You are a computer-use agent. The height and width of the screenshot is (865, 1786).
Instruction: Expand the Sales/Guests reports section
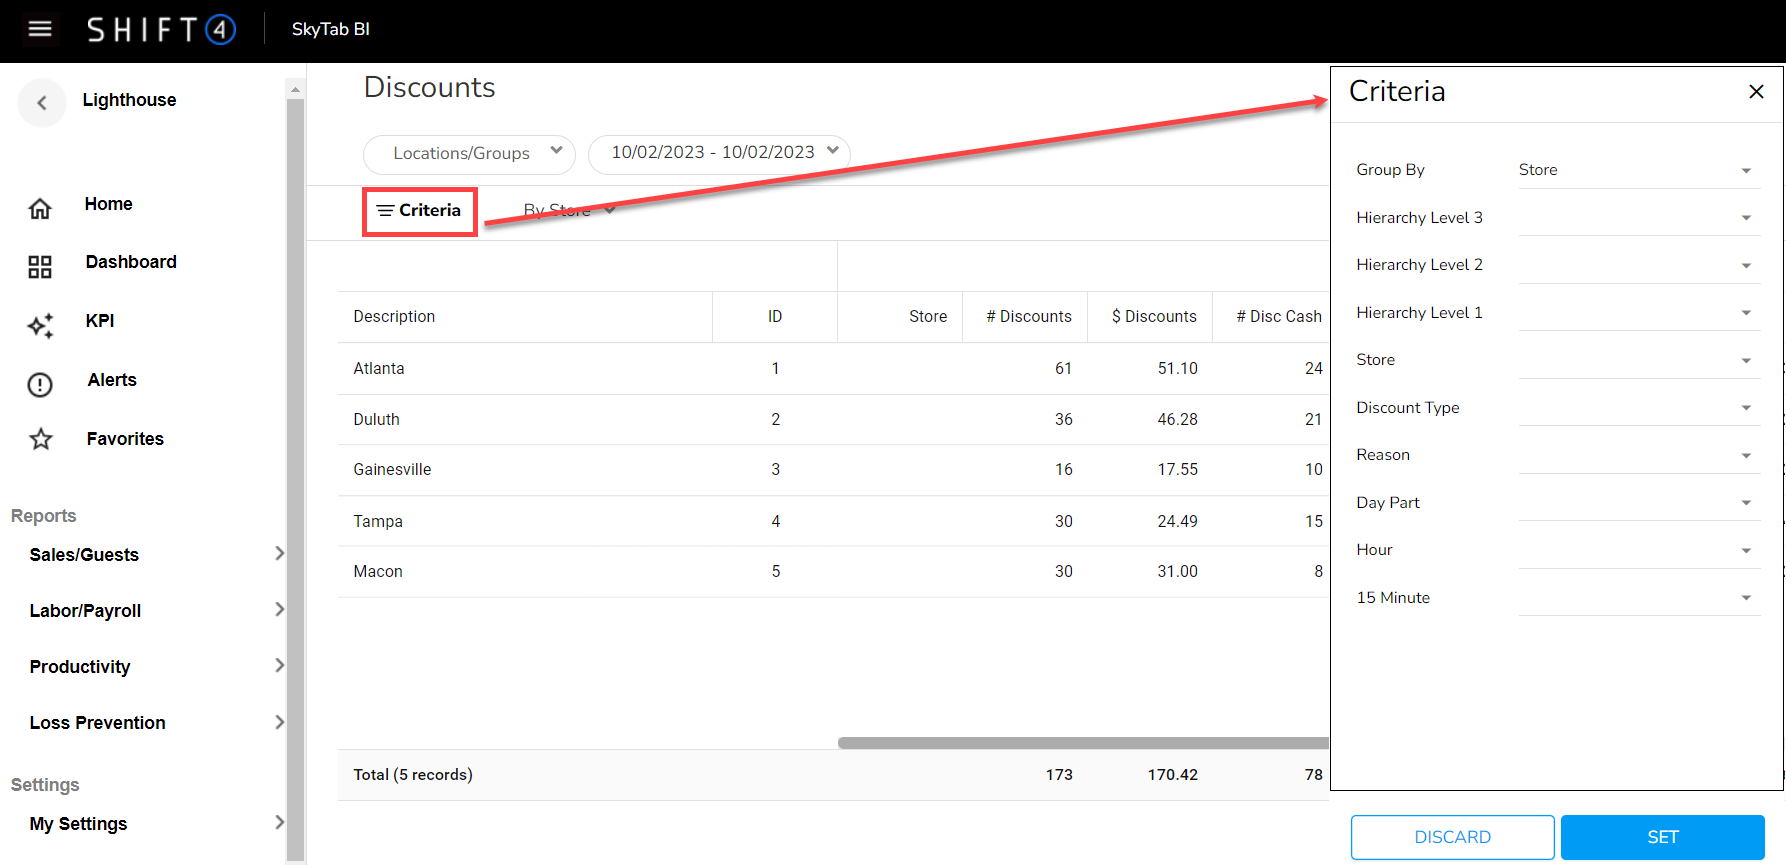point(155,555)
